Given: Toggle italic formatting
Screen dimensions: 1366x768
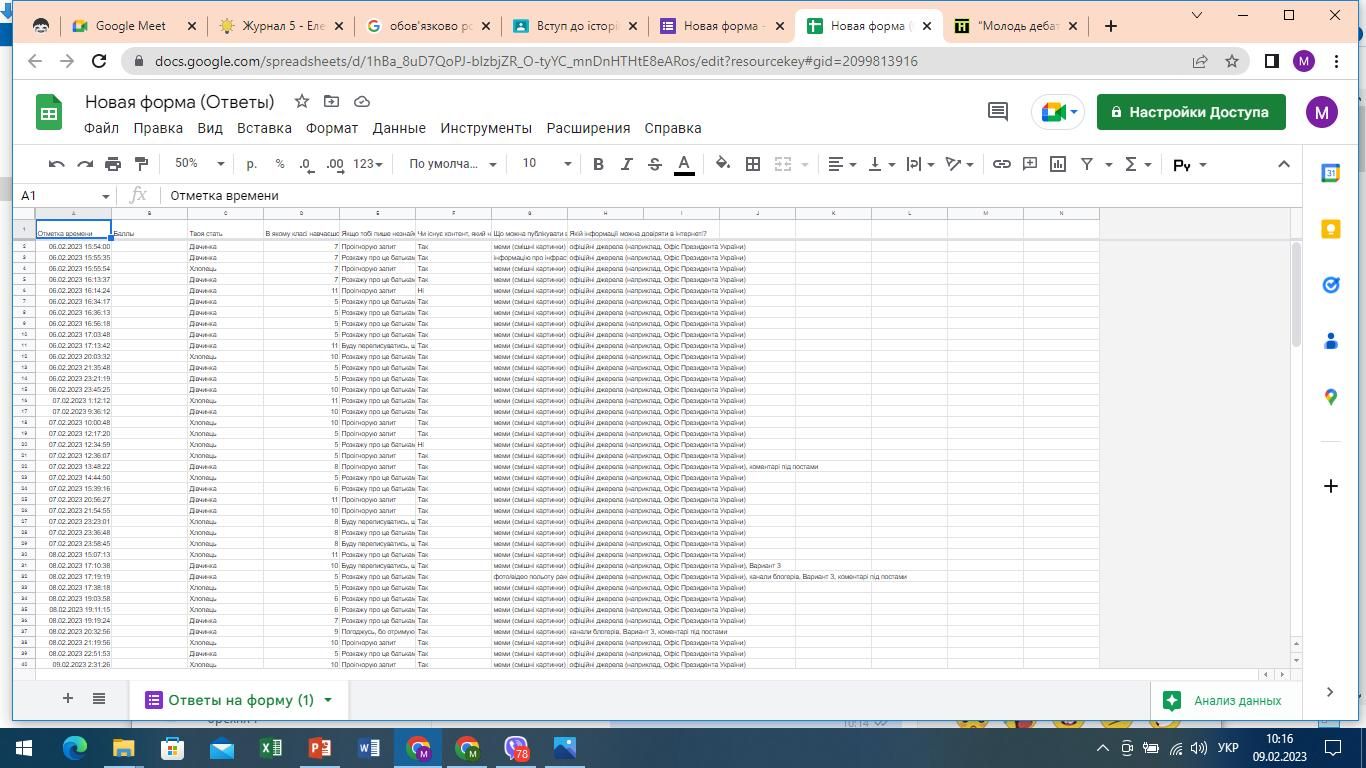Looking at the screenshot, I should point(626,164).
